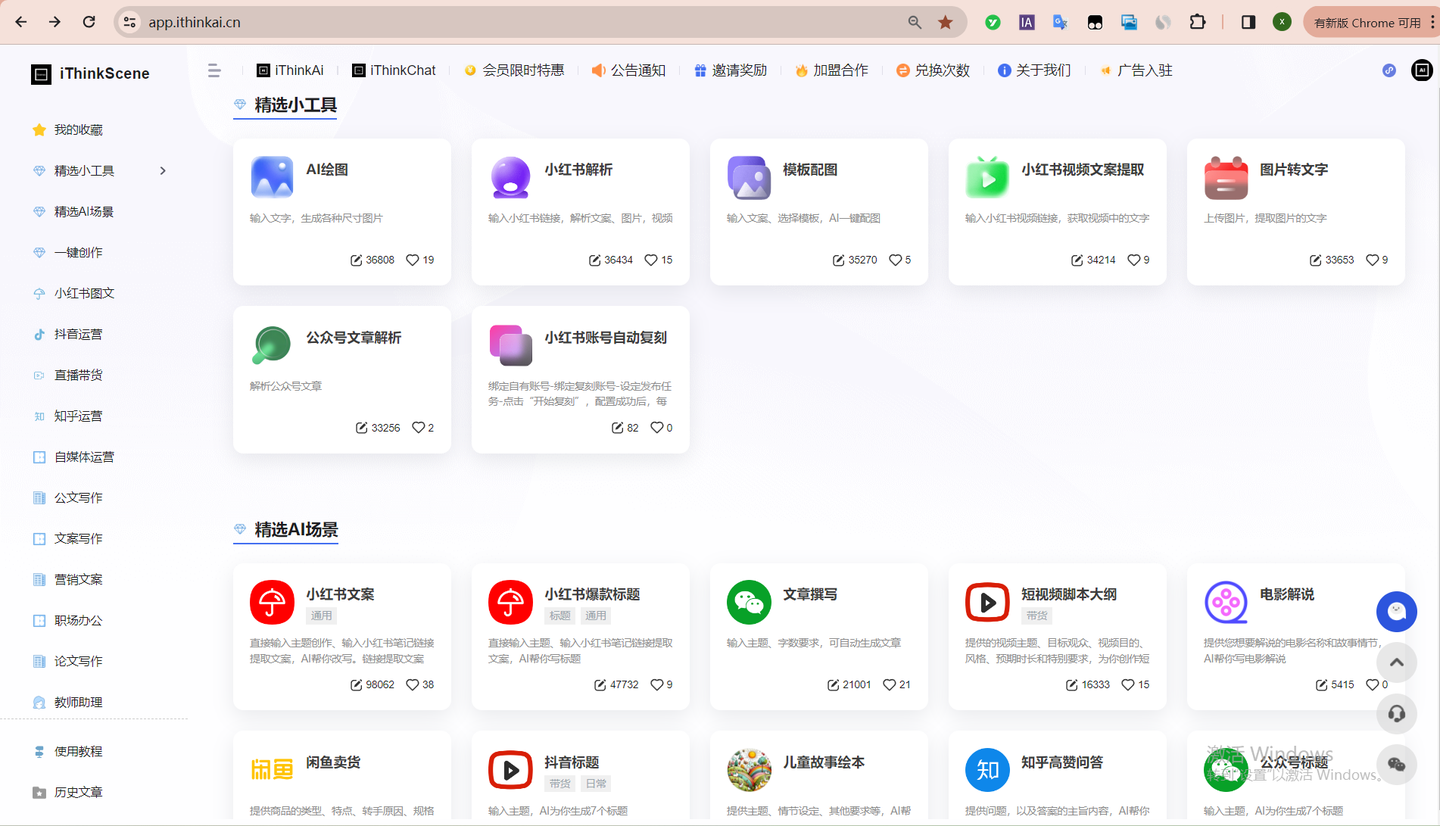
Task: Open the 短视频脚本大纲 play icon
Action: pos(987,602)
